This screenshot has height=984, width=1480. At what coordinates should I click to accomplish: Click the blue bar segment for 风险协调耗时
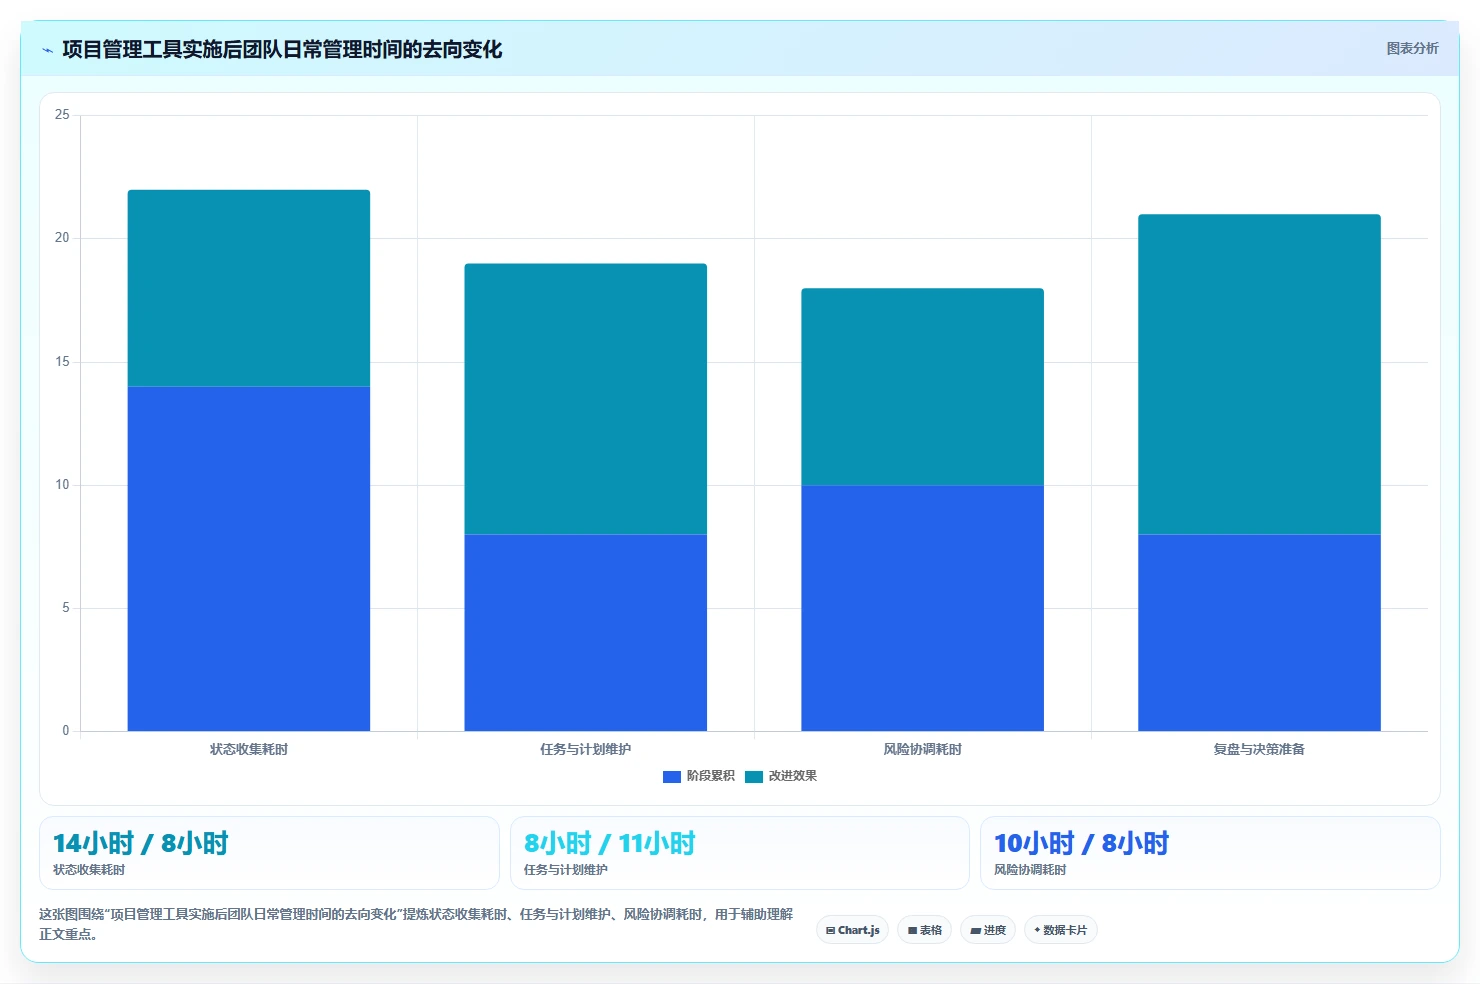pyautogui.click(x=923, y=608)
